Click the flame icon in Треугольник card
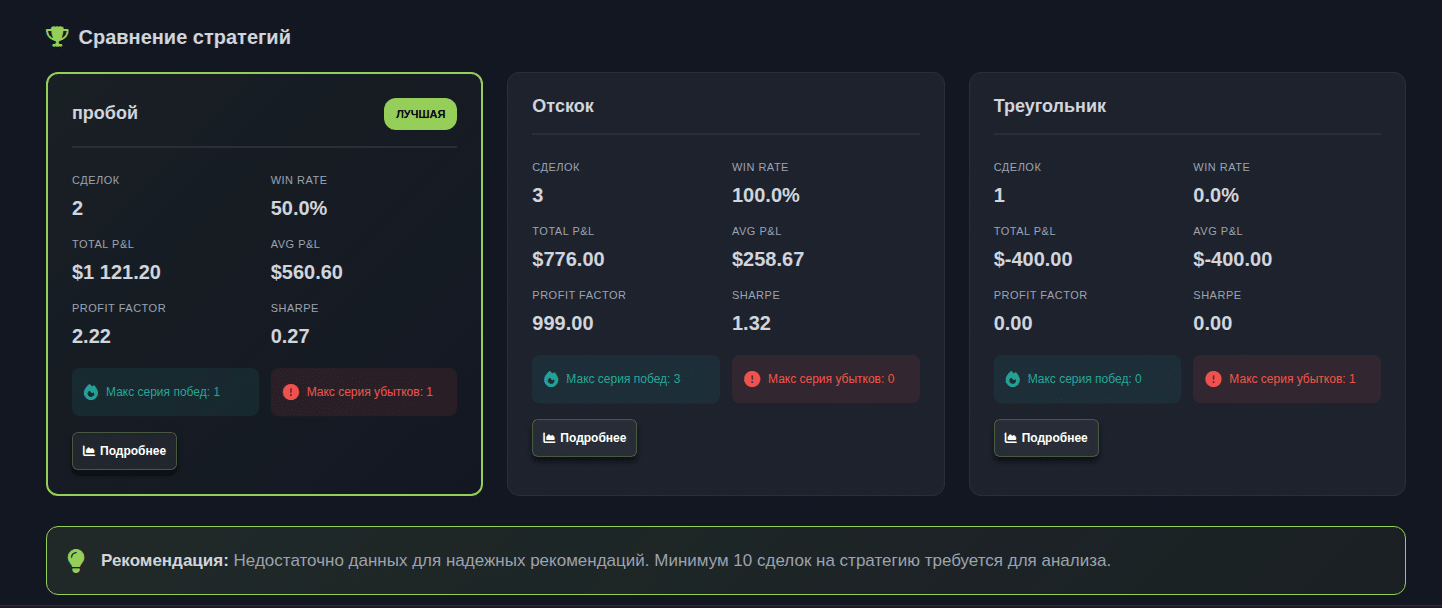 pyautogui.click(x=1012, y=379)
